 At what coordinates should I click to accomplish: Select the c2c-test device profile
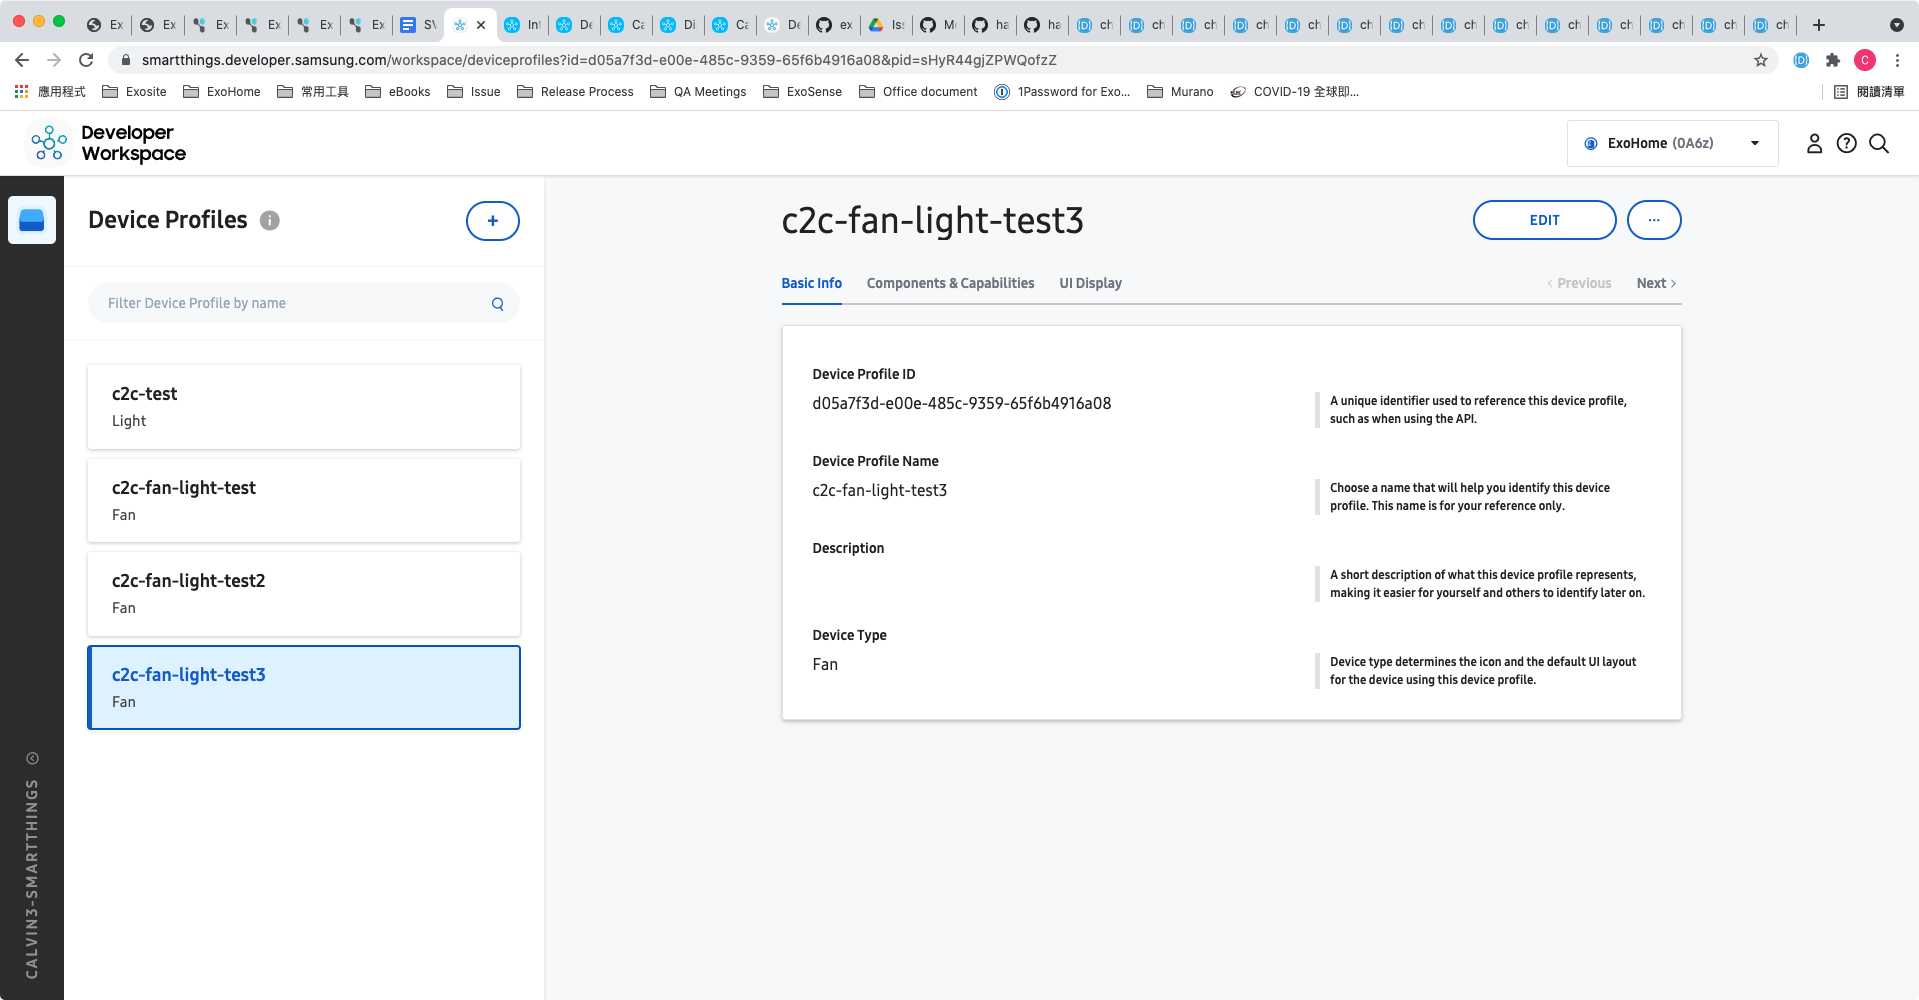click(x=304, y=407)
